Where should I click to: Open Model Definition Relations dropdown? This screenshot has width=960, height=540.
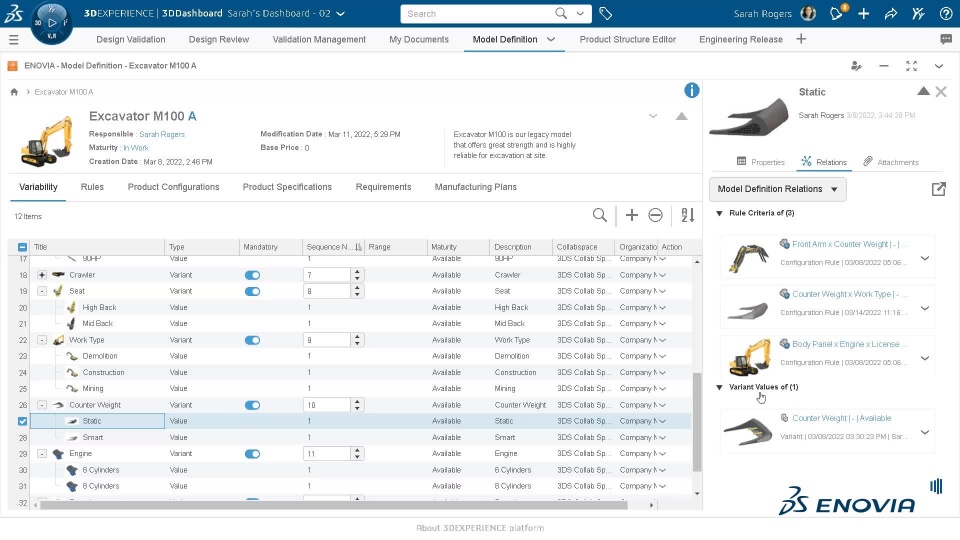click(x=778, y=189)
